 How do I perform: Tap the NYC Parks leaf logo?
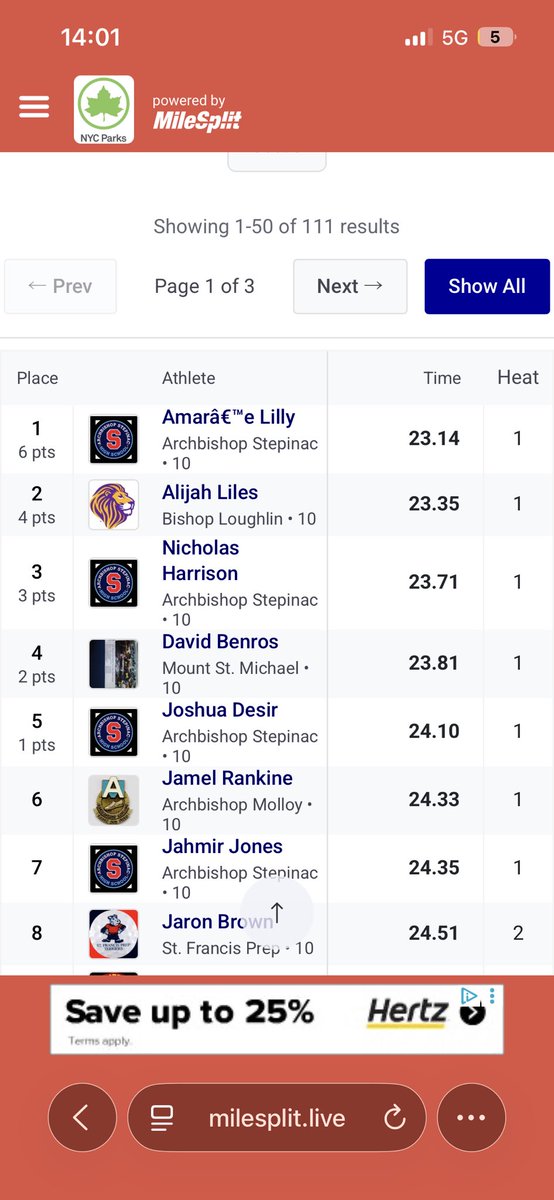[x=104, y=110]
